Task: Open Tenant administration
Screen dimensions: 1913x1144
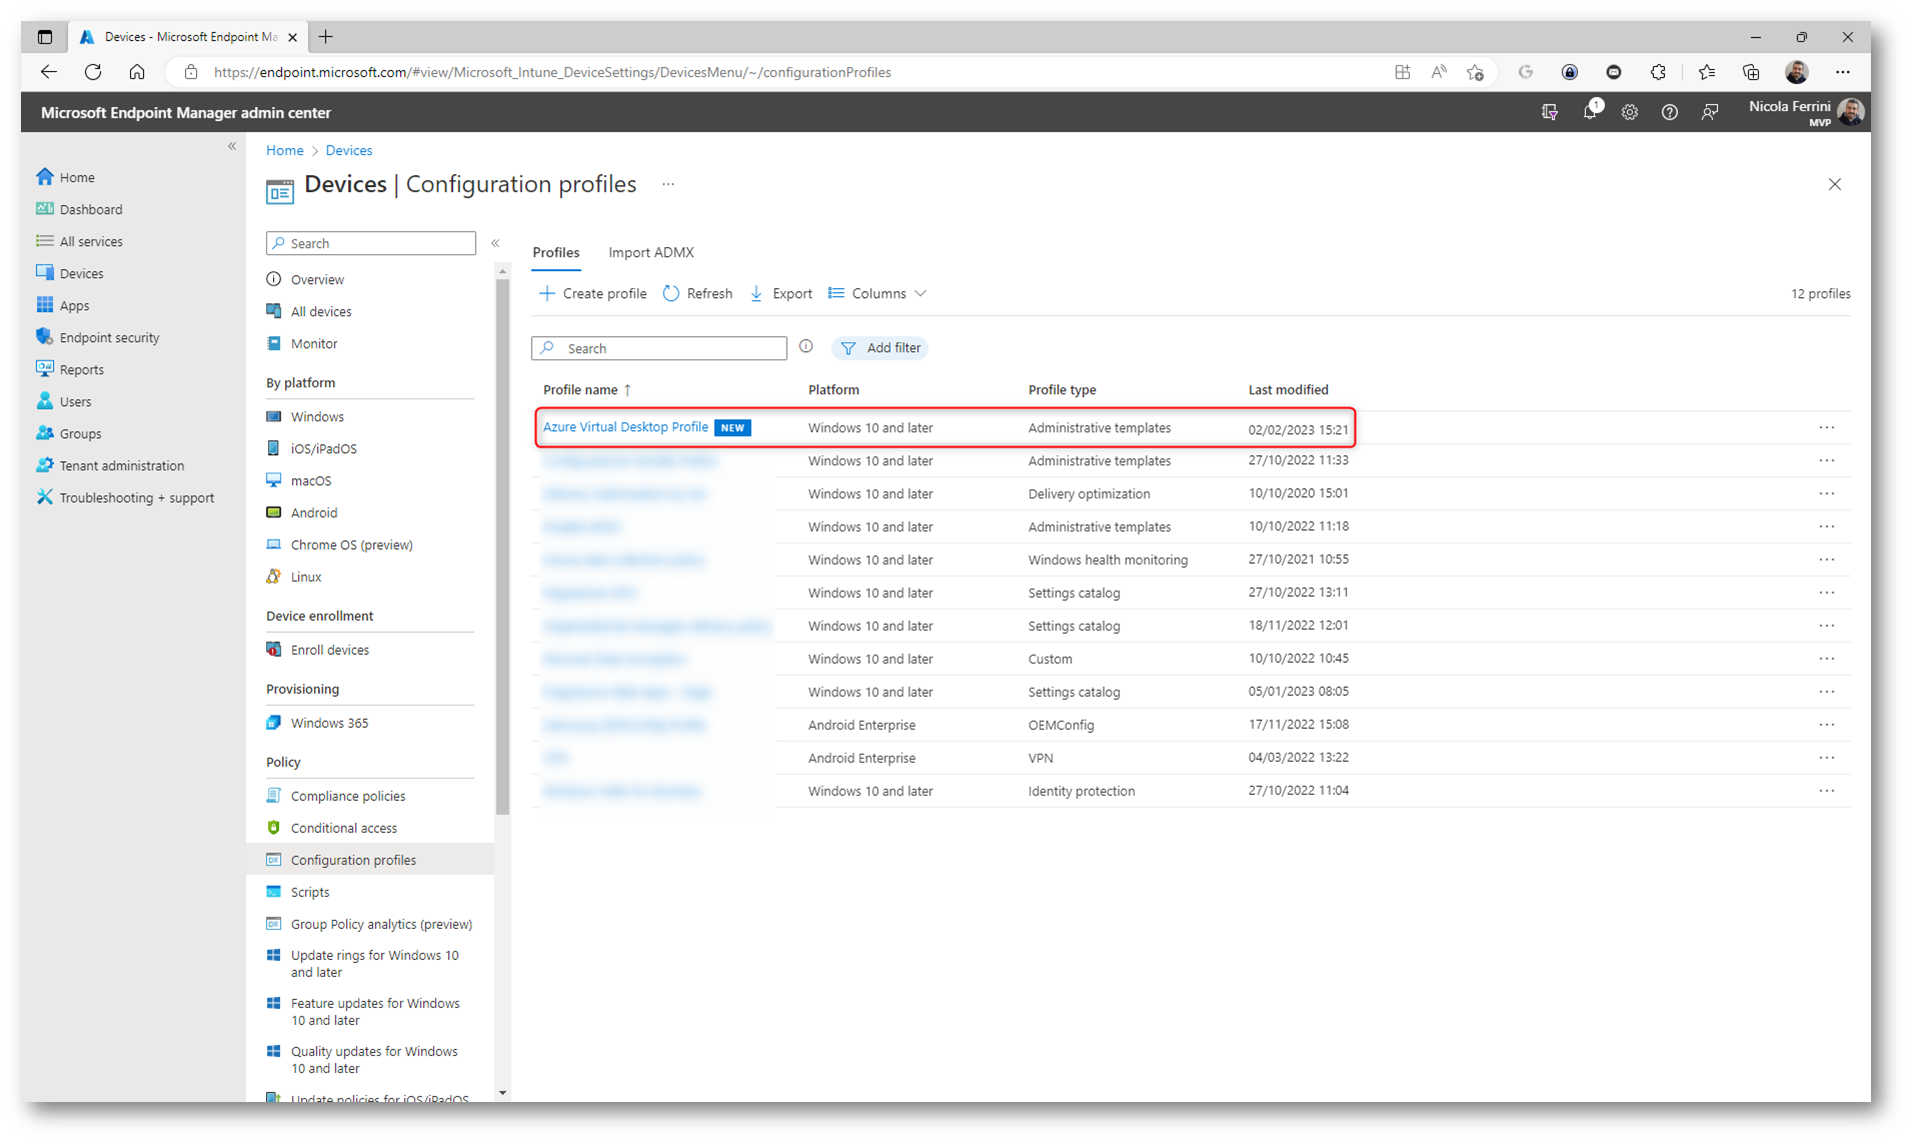Action: pos(110,465)
